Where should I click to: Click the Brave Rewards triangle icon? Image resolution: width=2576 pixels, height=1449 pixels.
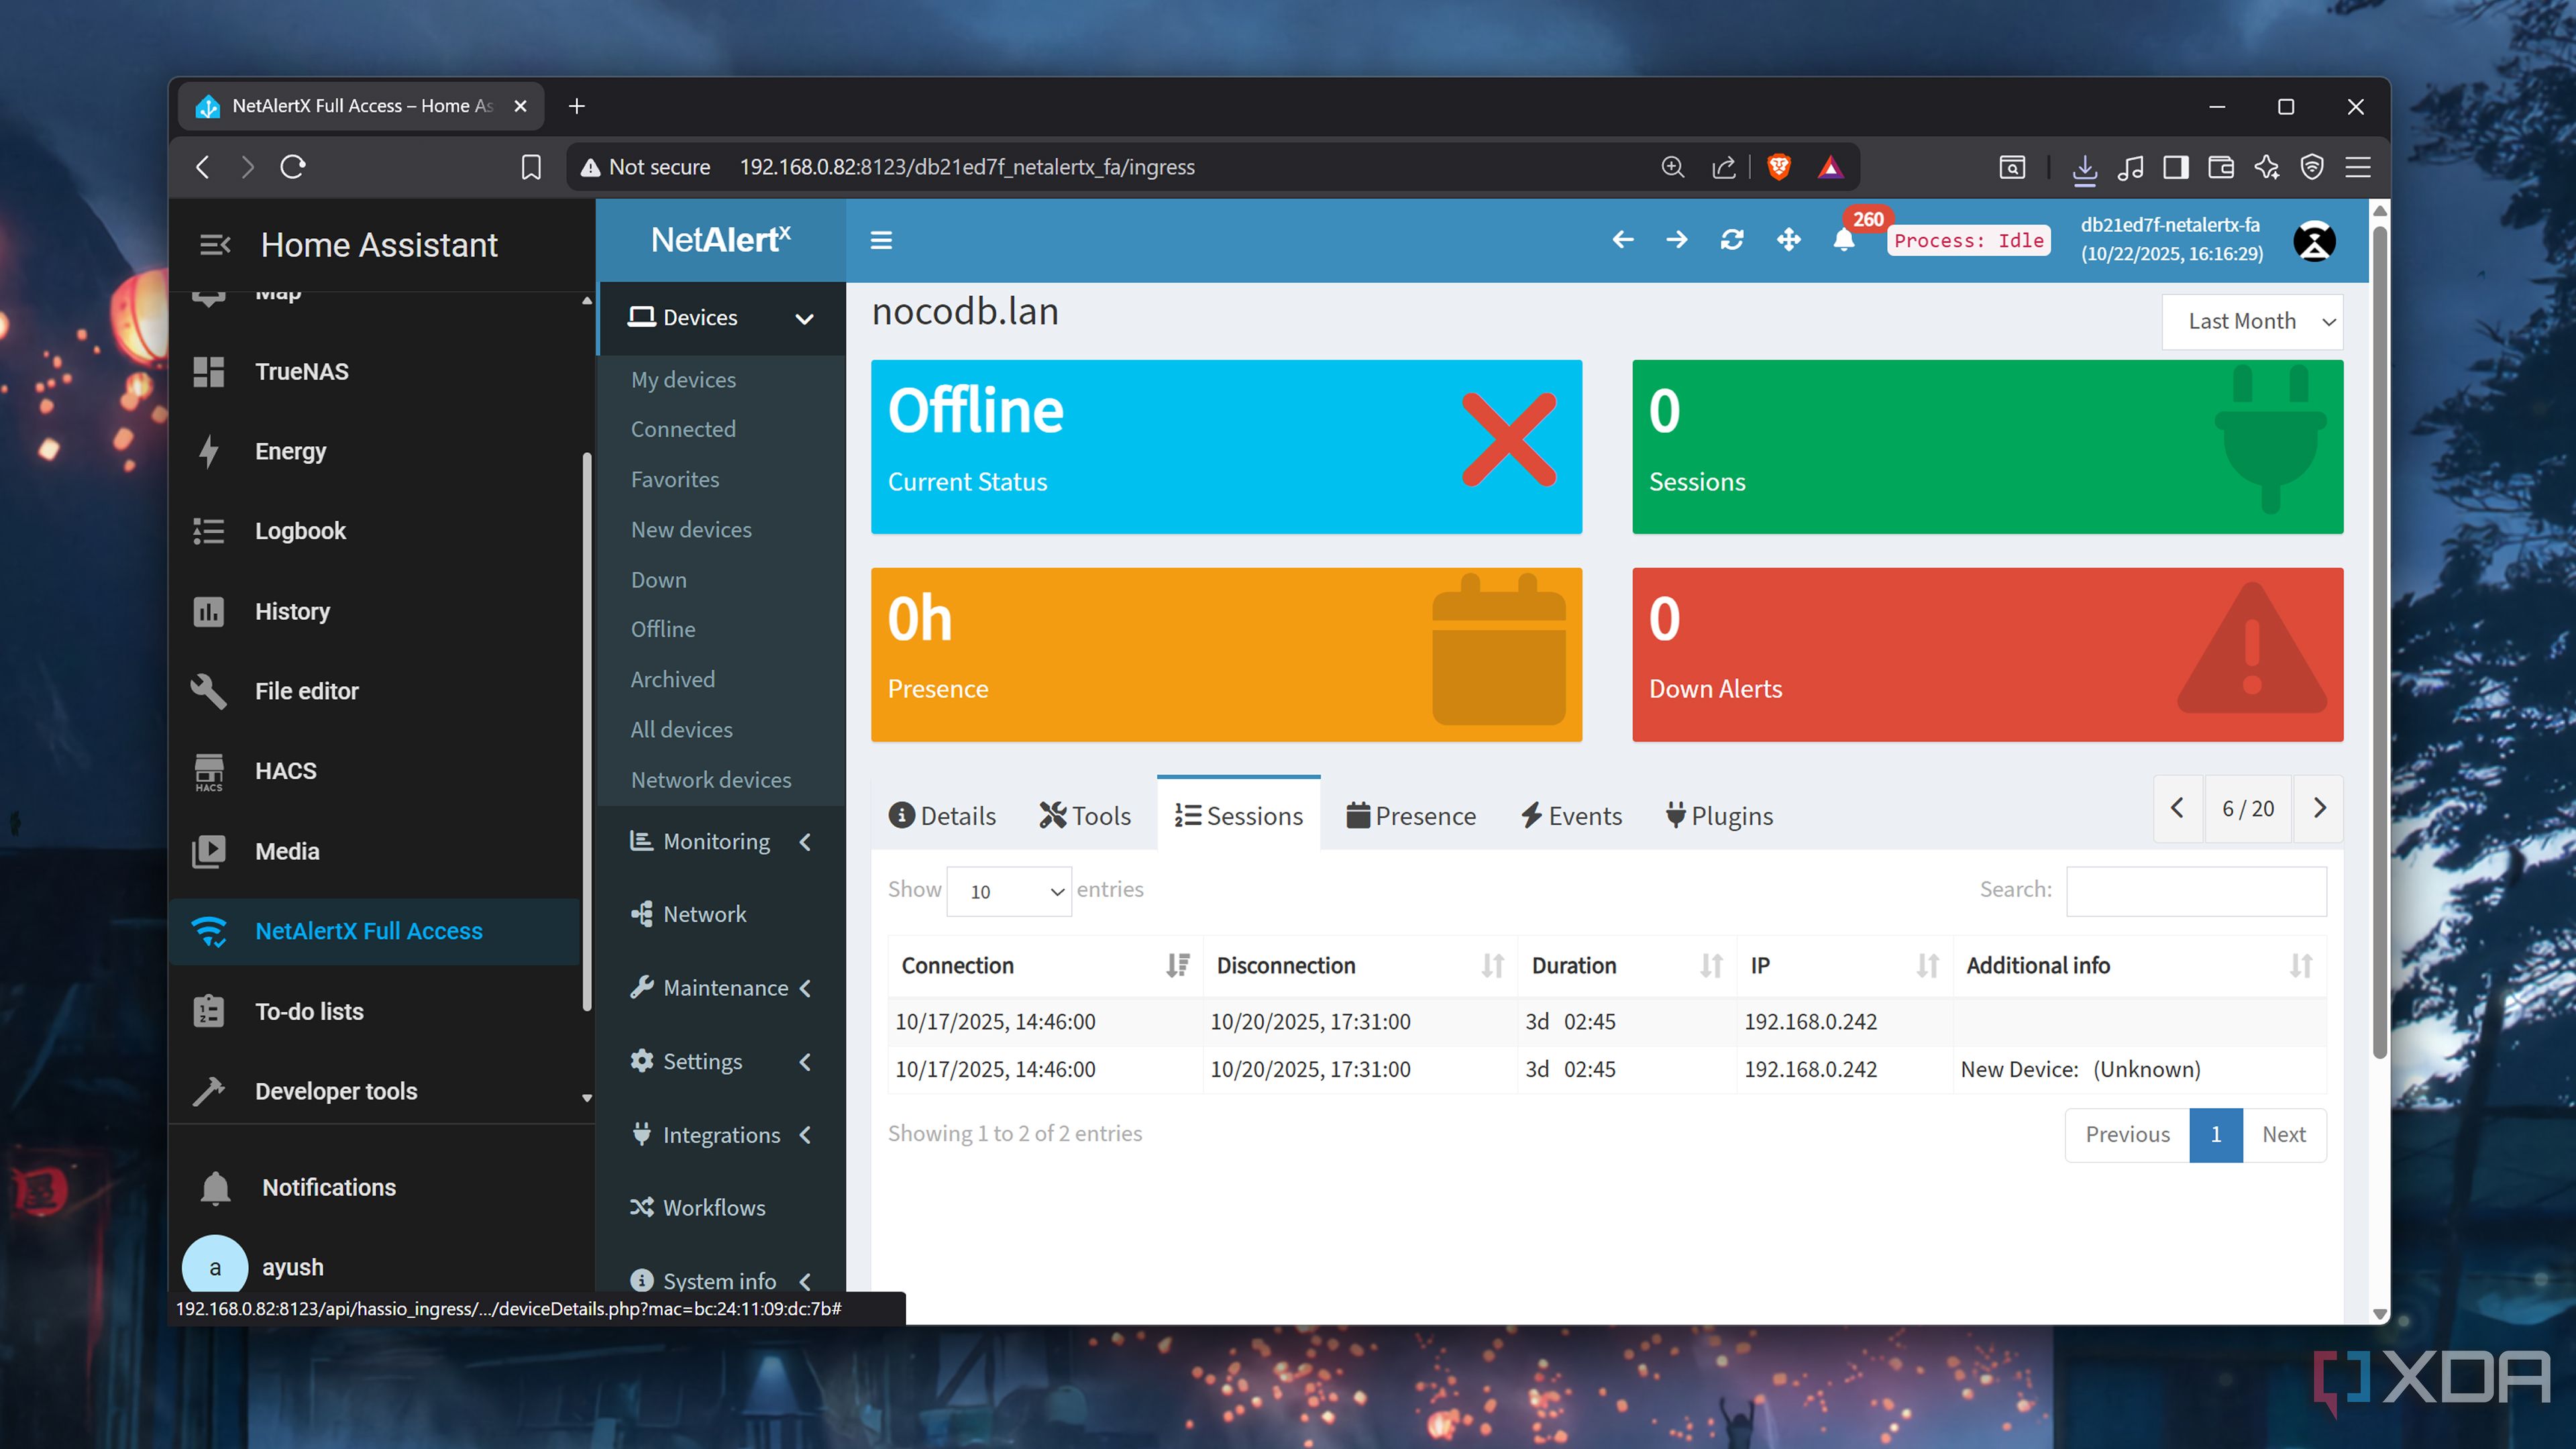pos(1830,167)
